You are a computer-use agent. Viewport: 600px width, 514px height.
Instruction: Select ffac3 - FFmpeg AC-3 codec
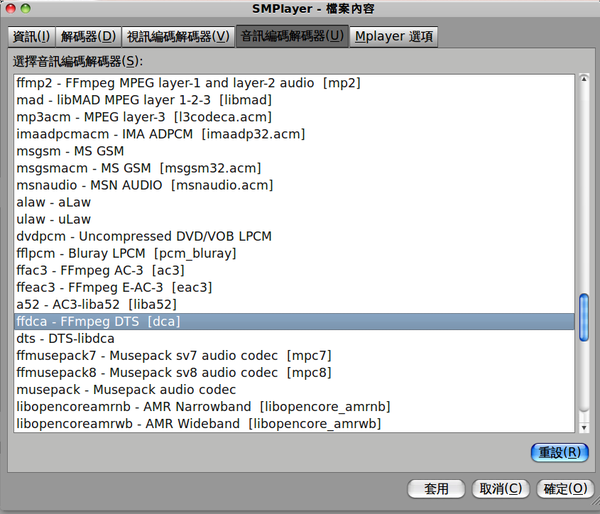294,270
